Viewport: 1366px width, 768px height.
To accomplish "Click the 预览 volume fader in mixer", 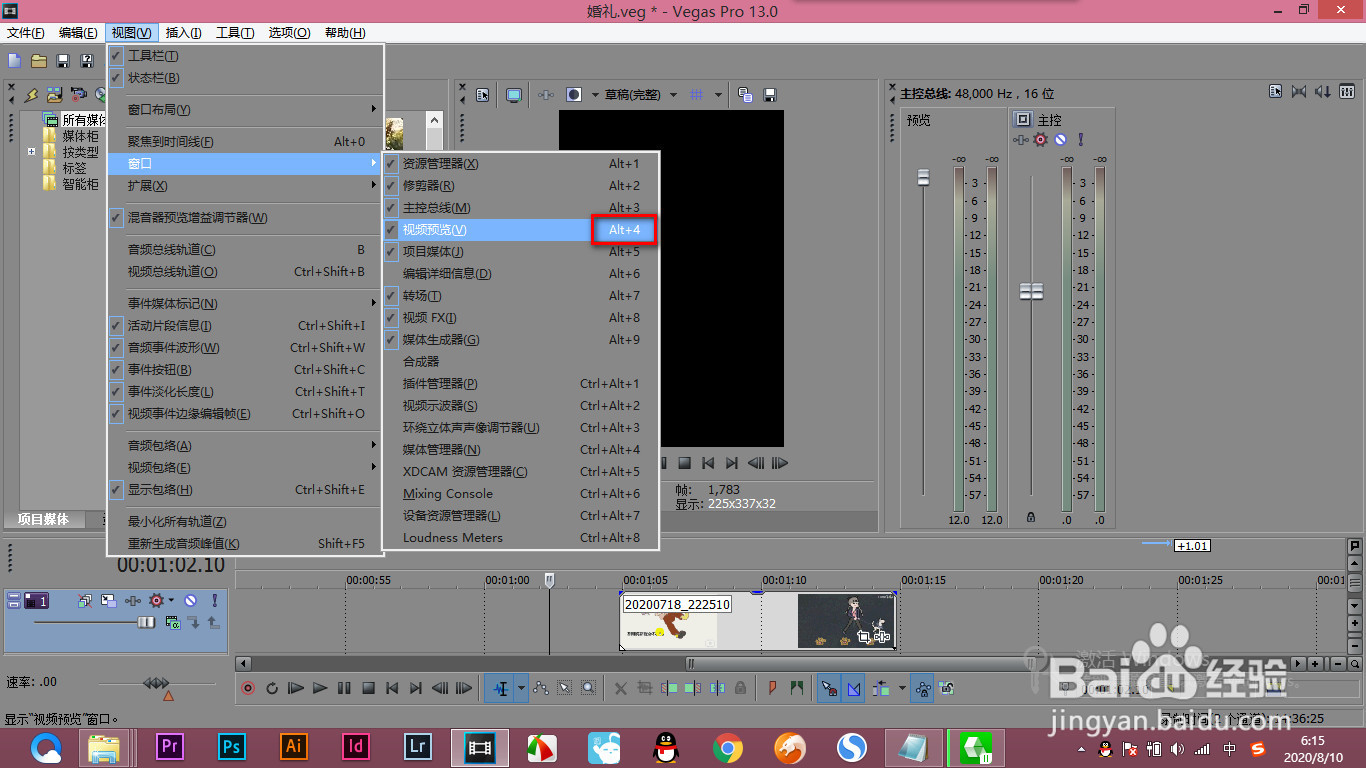I will pos(923,178).
